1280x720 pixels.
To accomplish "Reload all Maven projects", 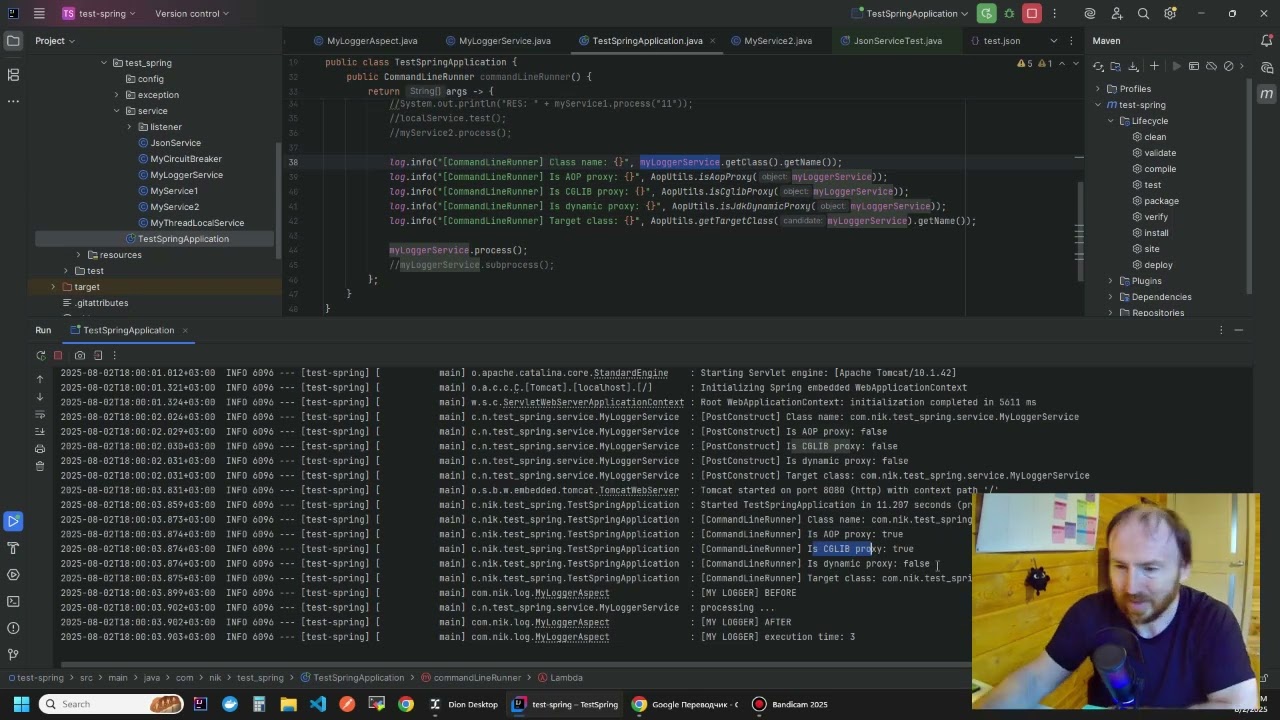I will [1098, 66].
